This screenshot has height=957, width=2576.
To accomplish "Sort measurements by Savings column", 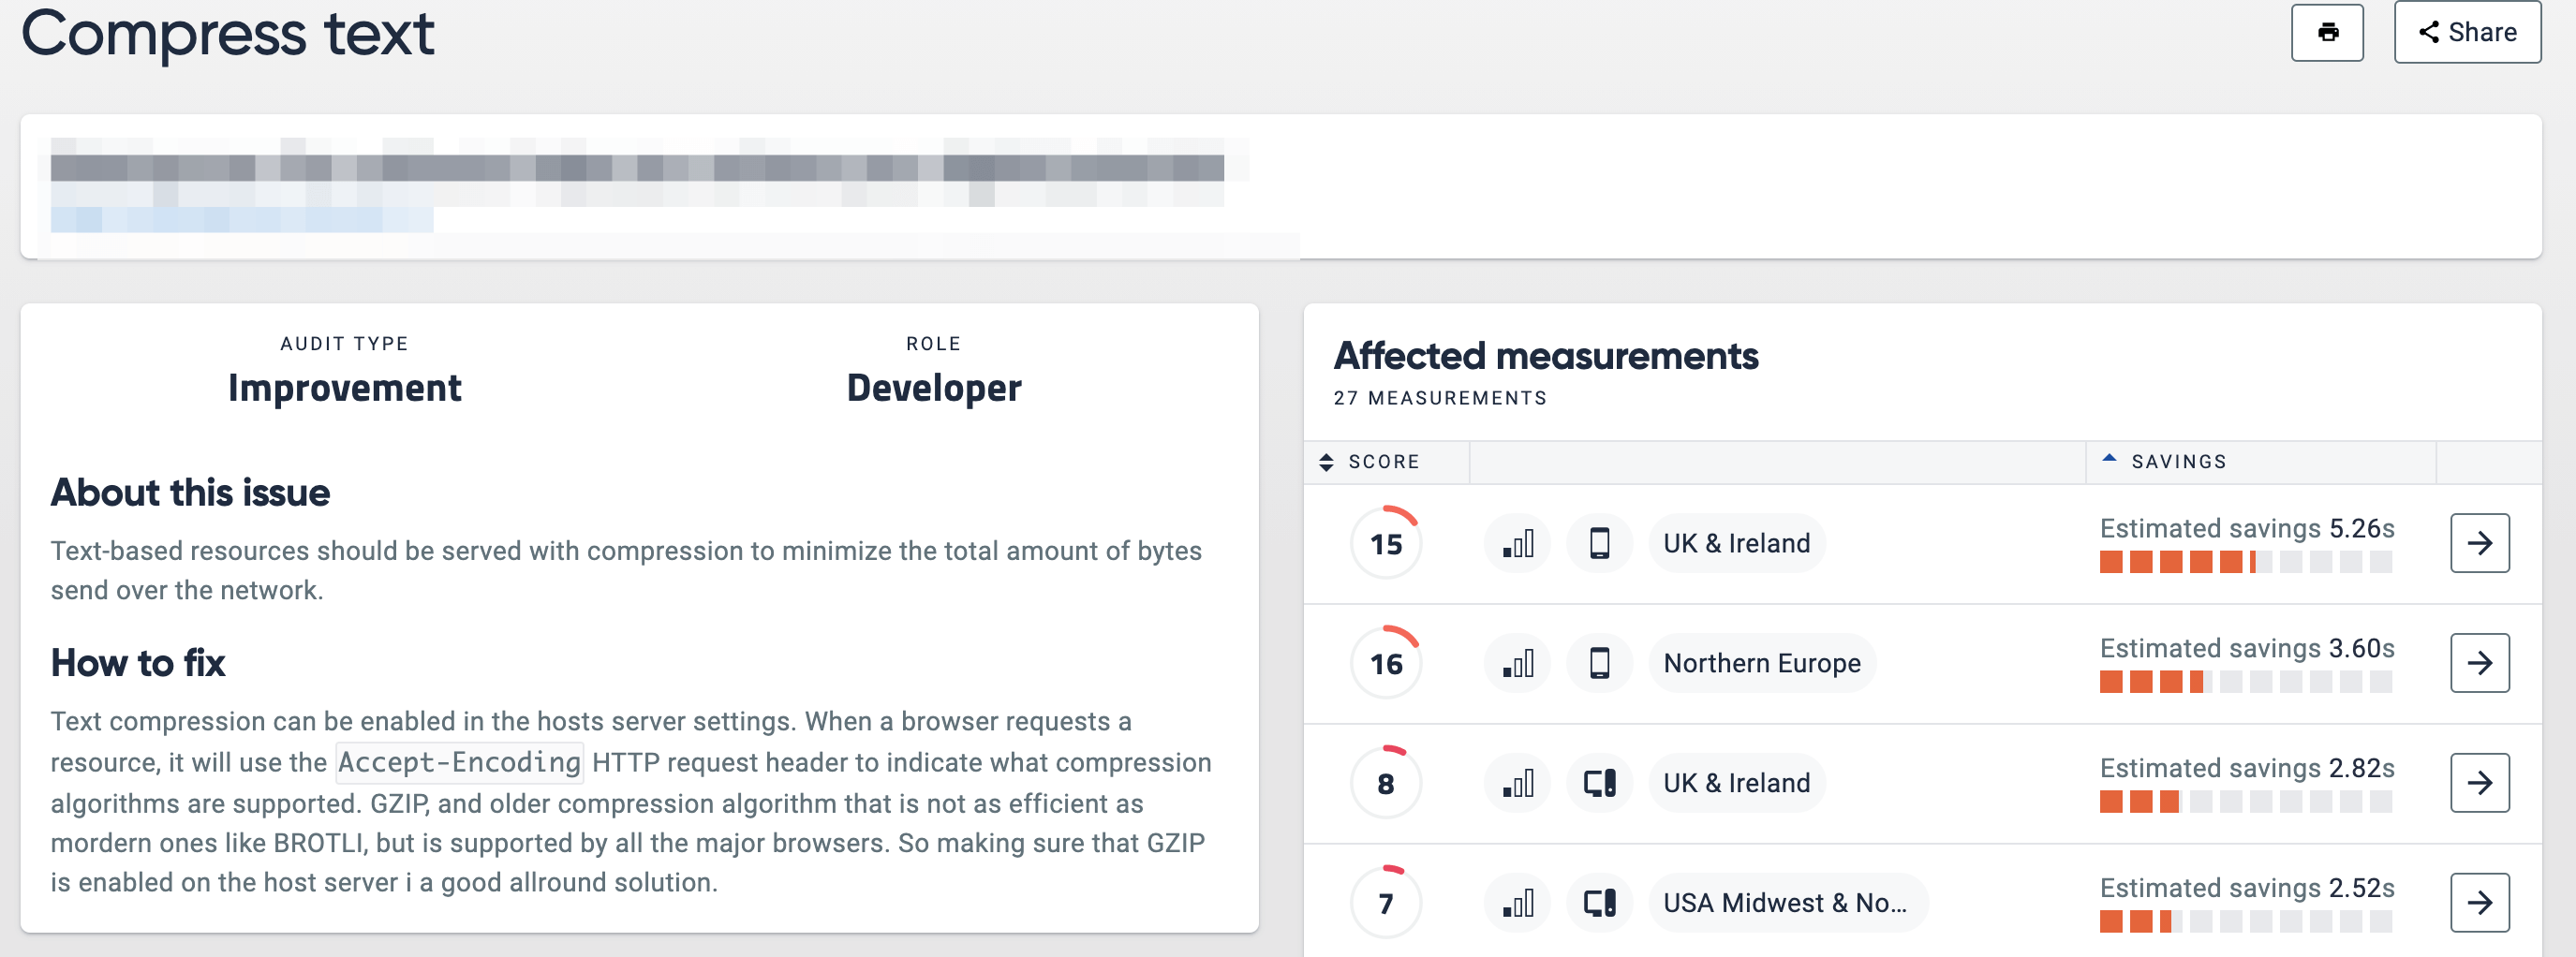I will pyautogui.click(x=2166, y=461).
